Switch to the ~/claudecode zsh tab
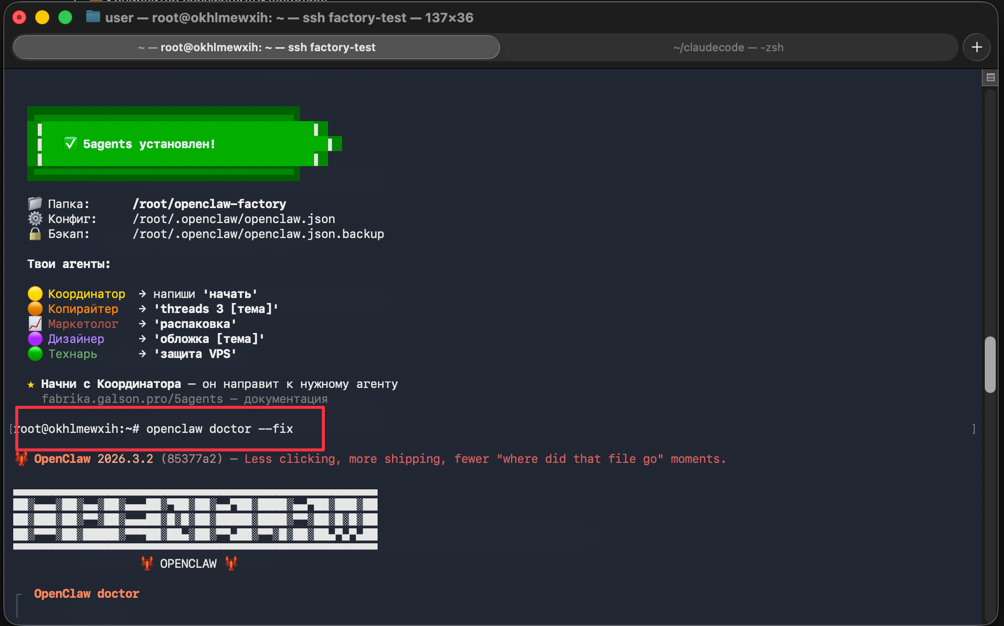The image size is (1004, 626). coord(728,47)
